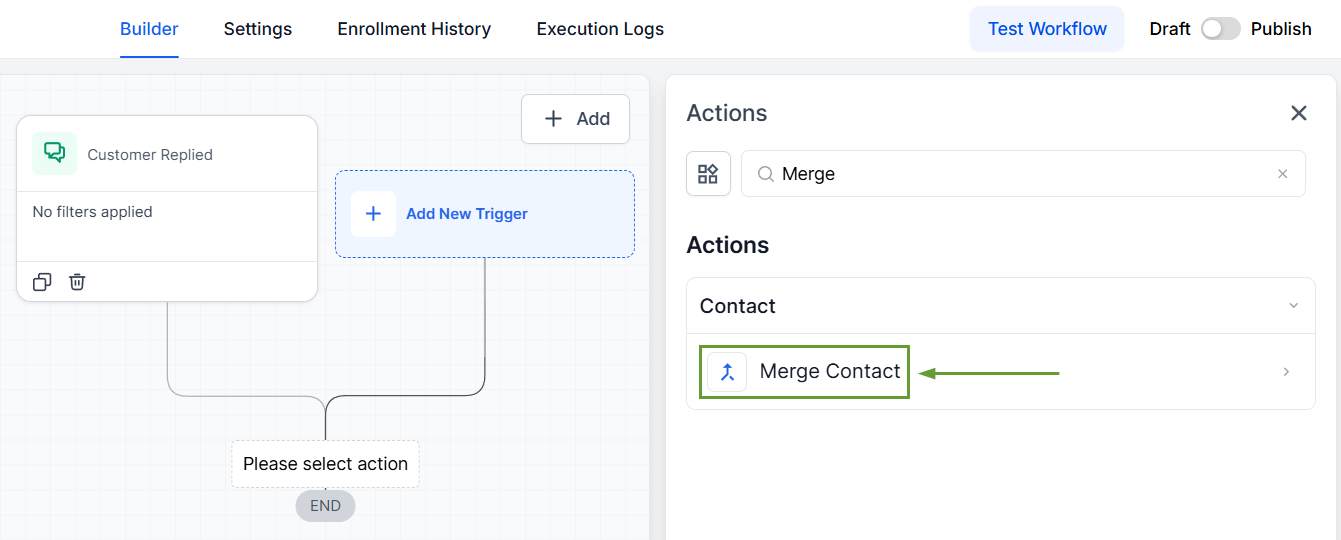Go to the Execution Logs tab
This screenshot has height=540, width=1341.
(600, 29)
